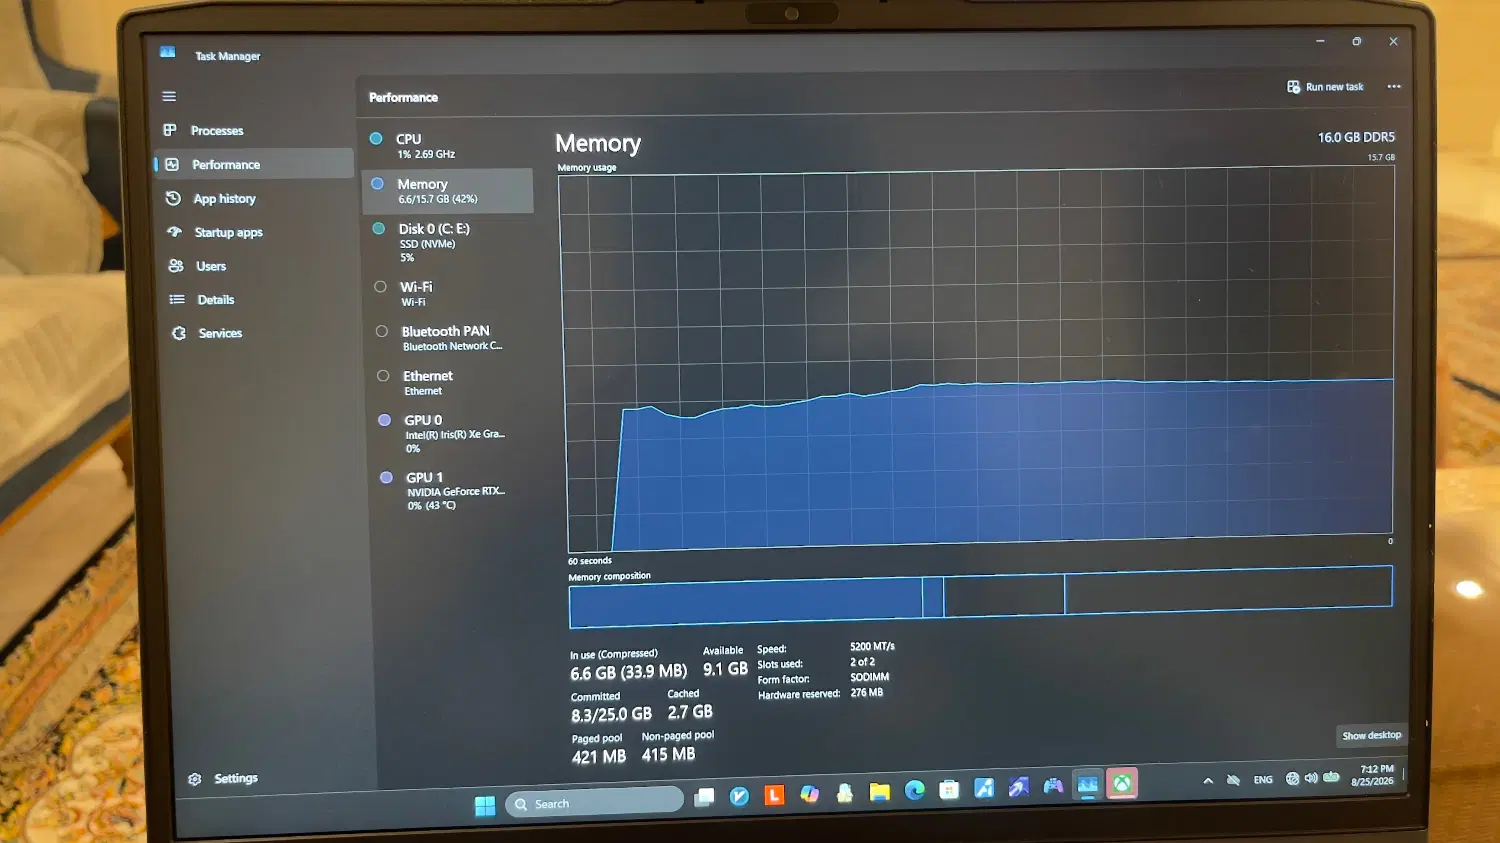Open the volume control tray icon

pyautogui.click(x=1311, y=778)
